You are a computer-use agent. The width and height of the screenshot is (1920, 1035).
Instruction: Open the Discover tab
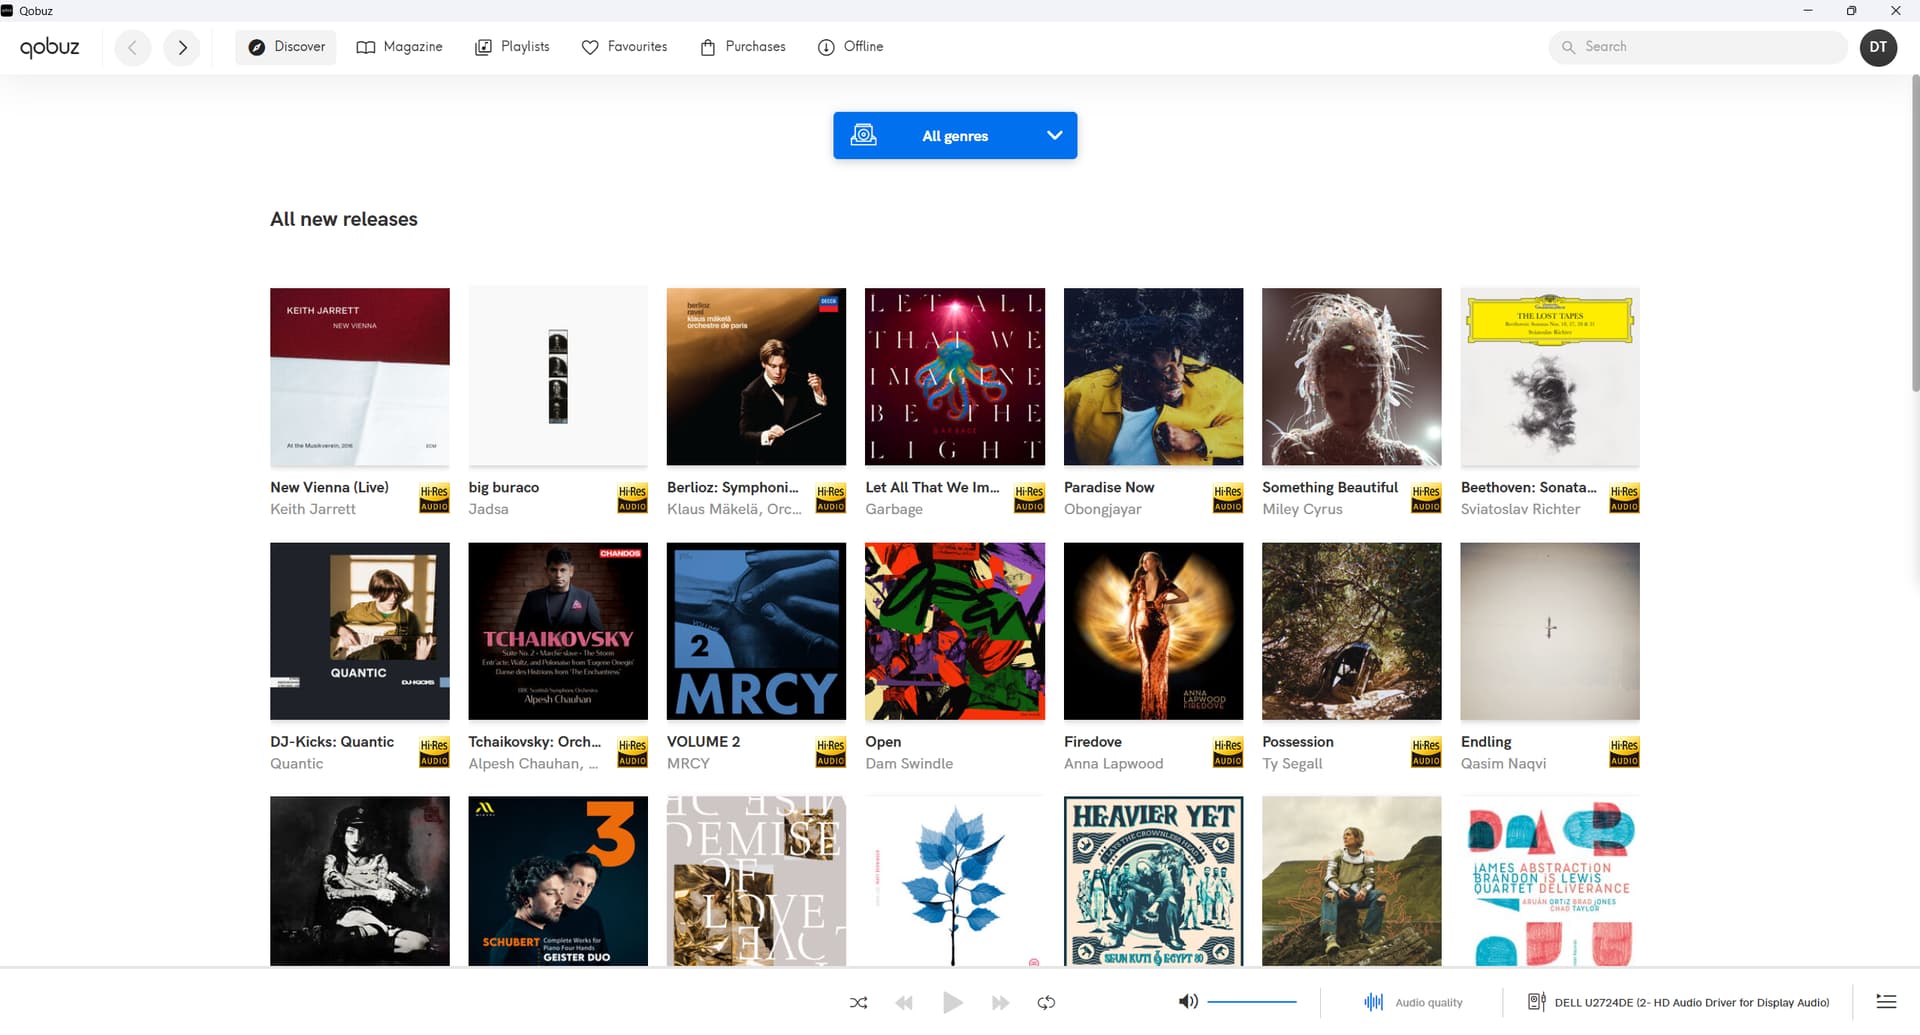point(286,47)
